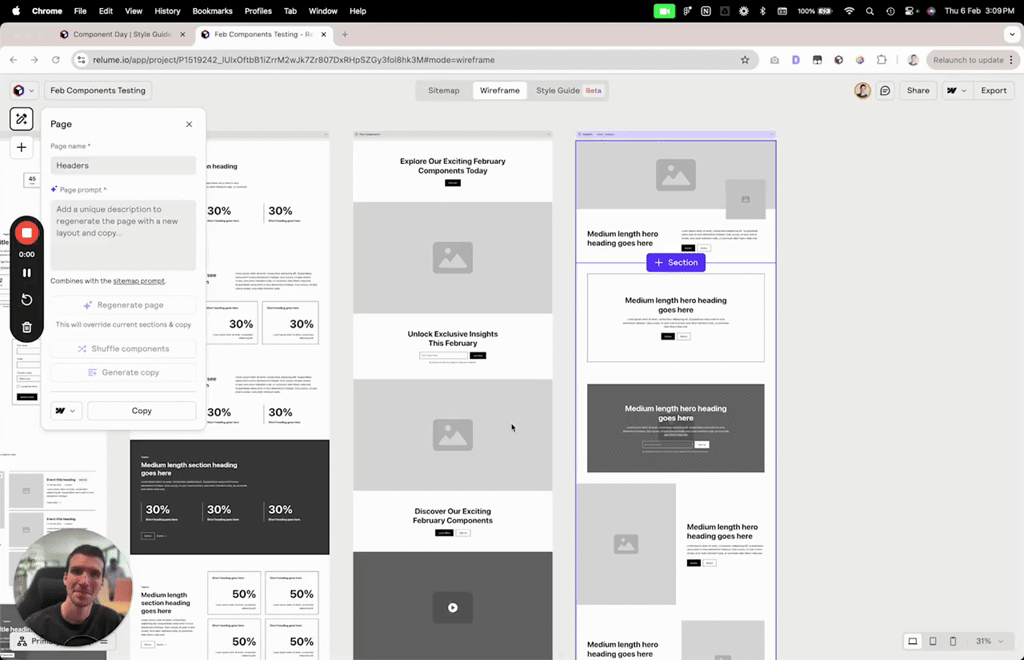
Task: Open the comments speech bubble icon
Action: tap(885, 90)
